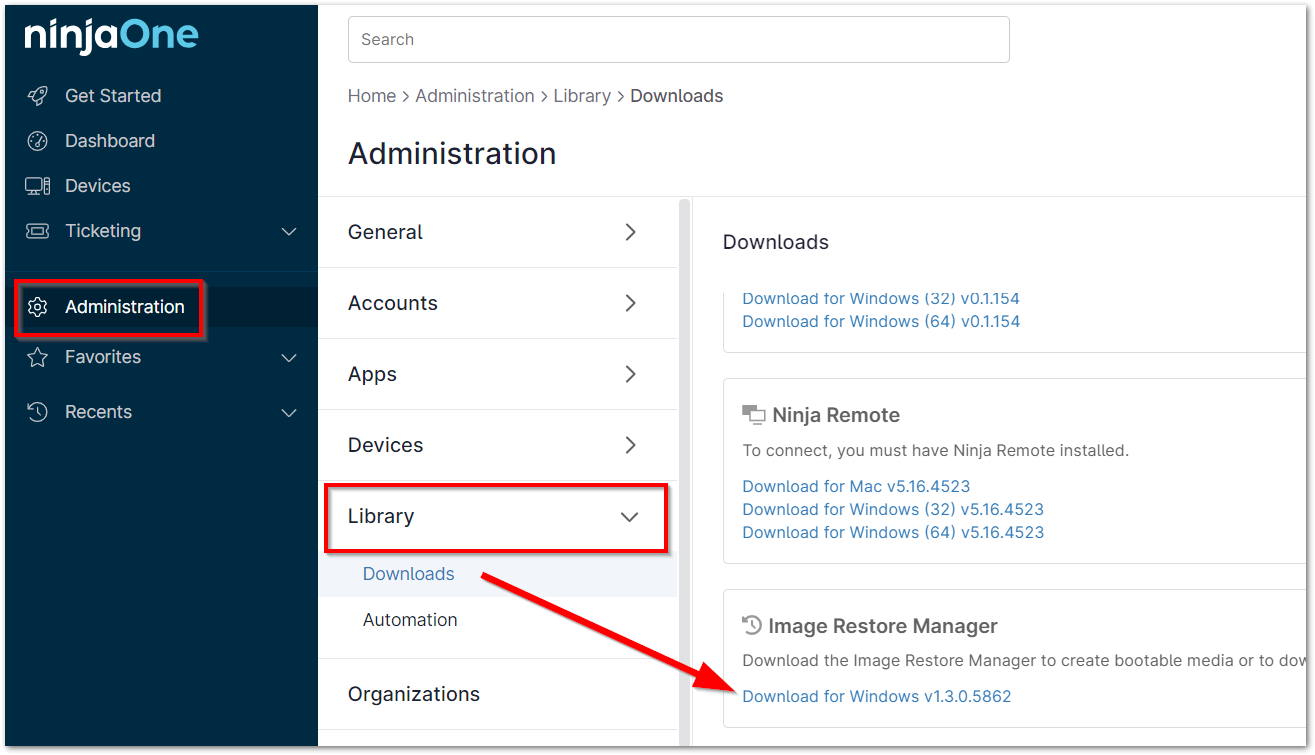
Task: Switch to the Automation tab
Action: [x=410, y=620]
